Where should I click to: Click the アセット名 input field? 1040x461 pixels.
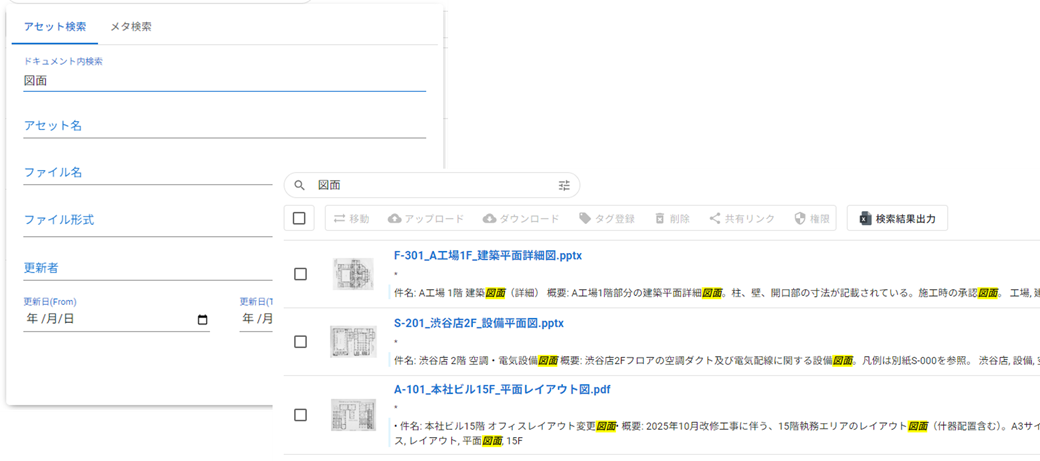[x=224, y=126]
